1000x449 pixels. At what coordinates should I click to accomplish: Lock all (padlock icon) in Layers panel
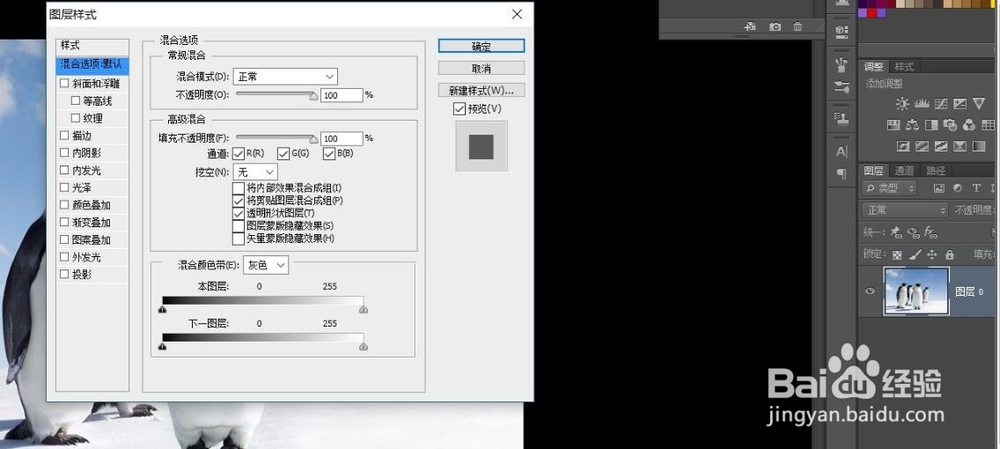(950, 254)
